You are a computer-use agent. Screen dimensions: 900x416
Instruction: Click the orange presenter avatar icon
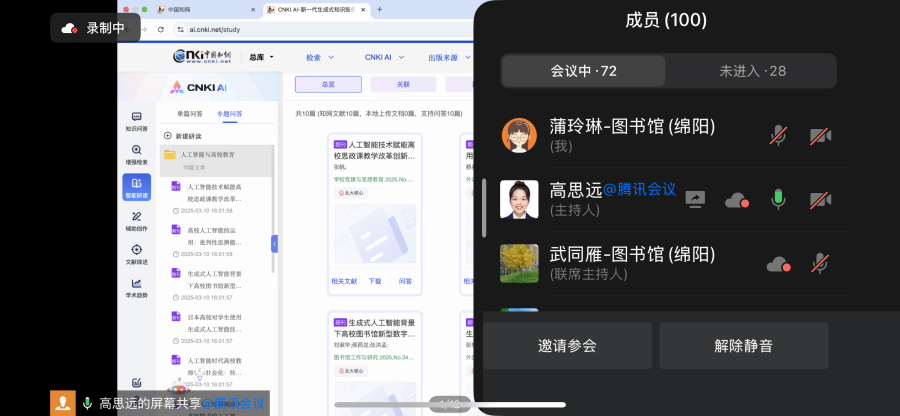pos(63,403)
